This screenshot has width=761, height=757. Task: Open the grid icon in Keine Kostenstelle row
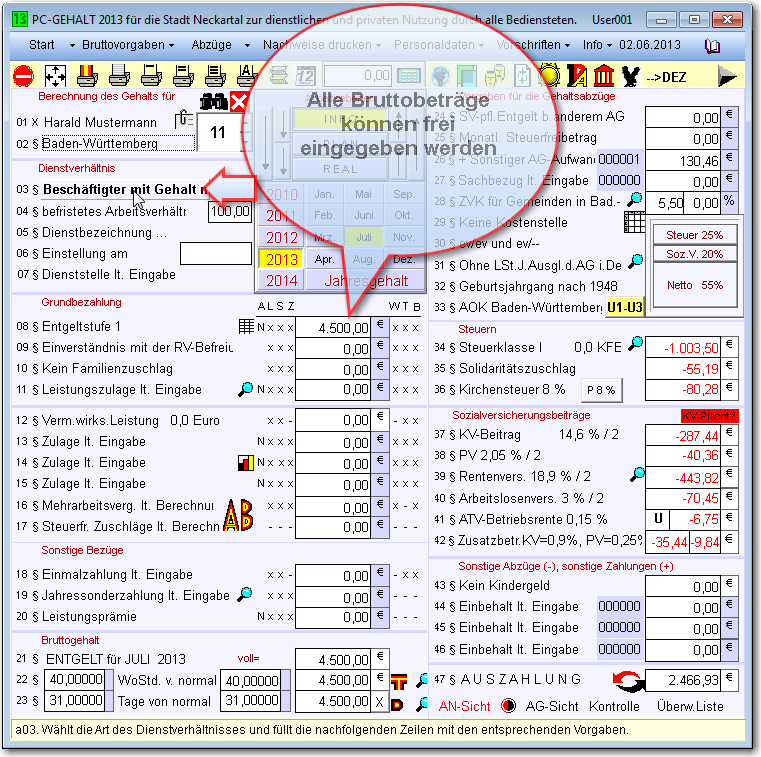[x=634, y=222]
